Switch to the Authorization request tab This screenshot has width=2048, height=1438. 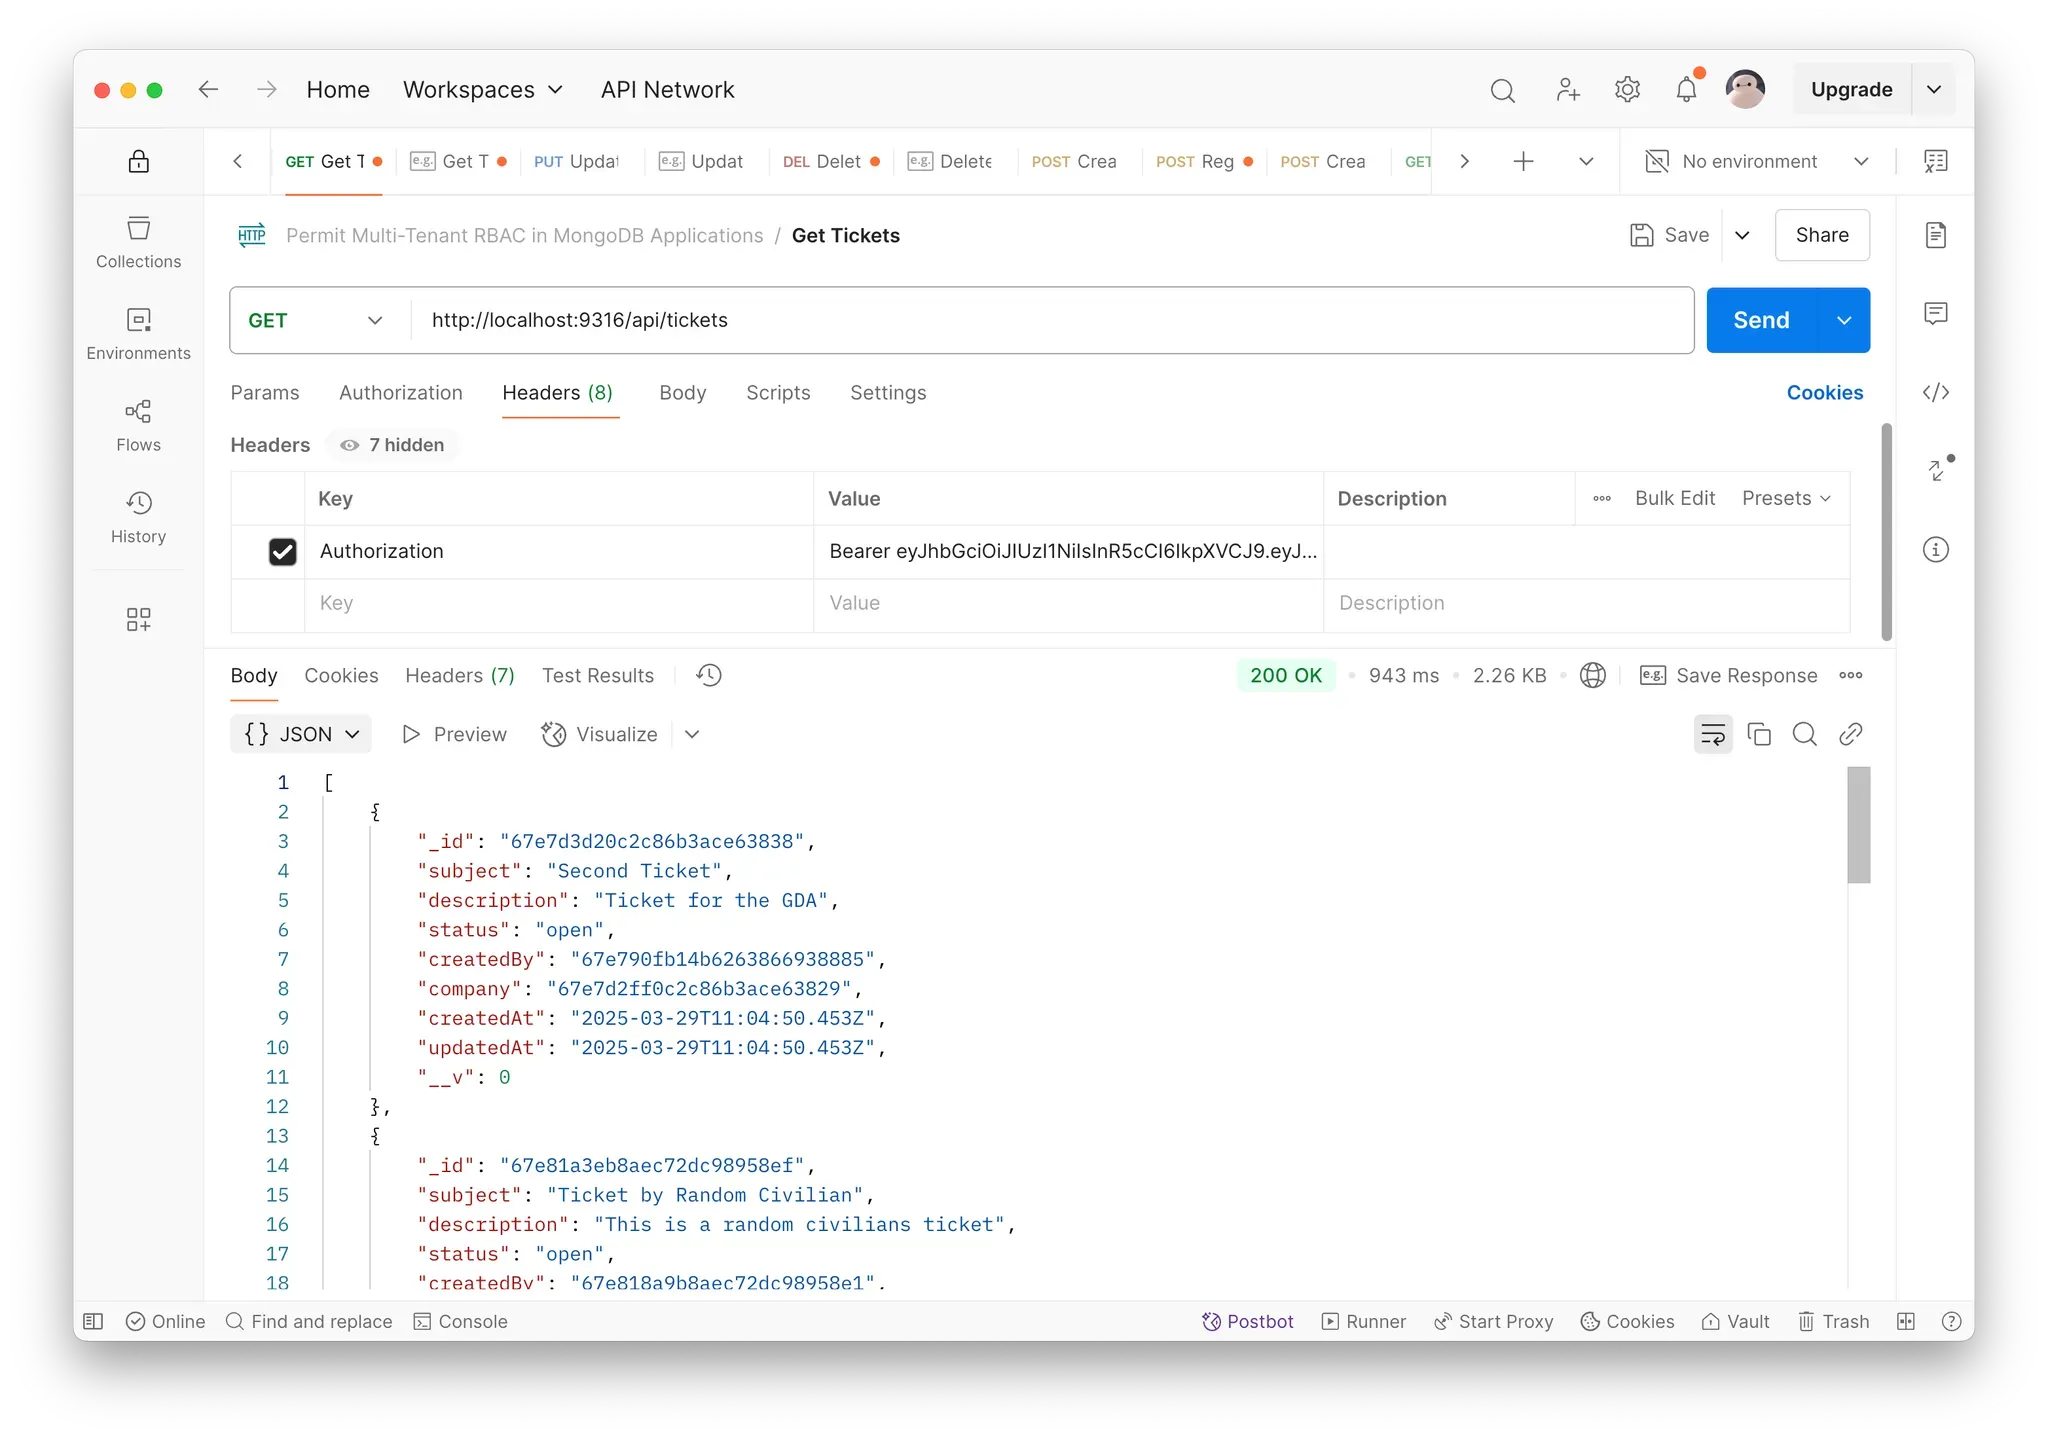400,393
